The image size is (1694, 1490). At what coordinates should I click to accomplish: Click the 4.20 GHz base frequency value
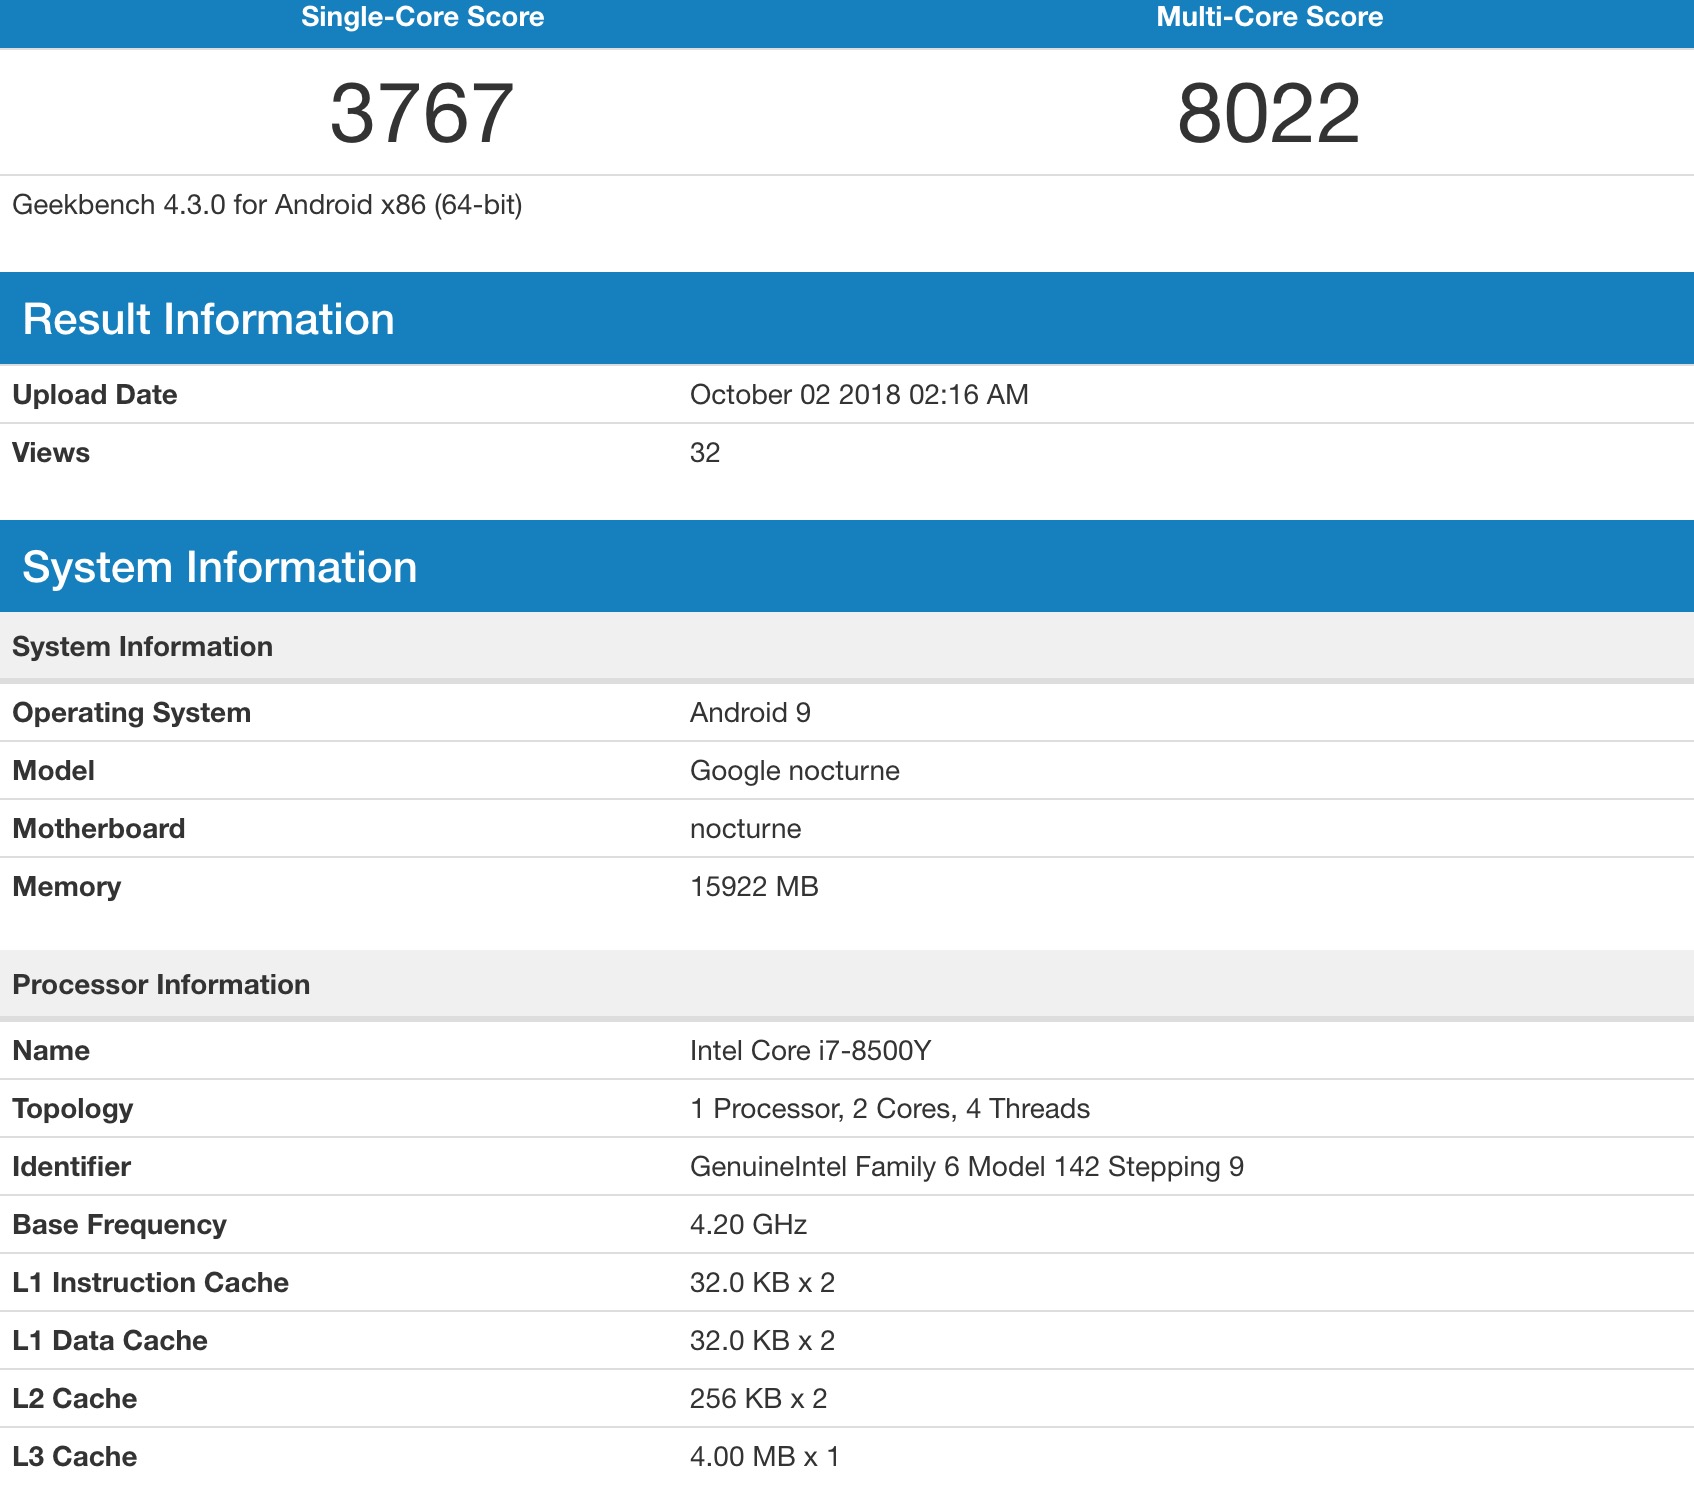point(748,1225)
